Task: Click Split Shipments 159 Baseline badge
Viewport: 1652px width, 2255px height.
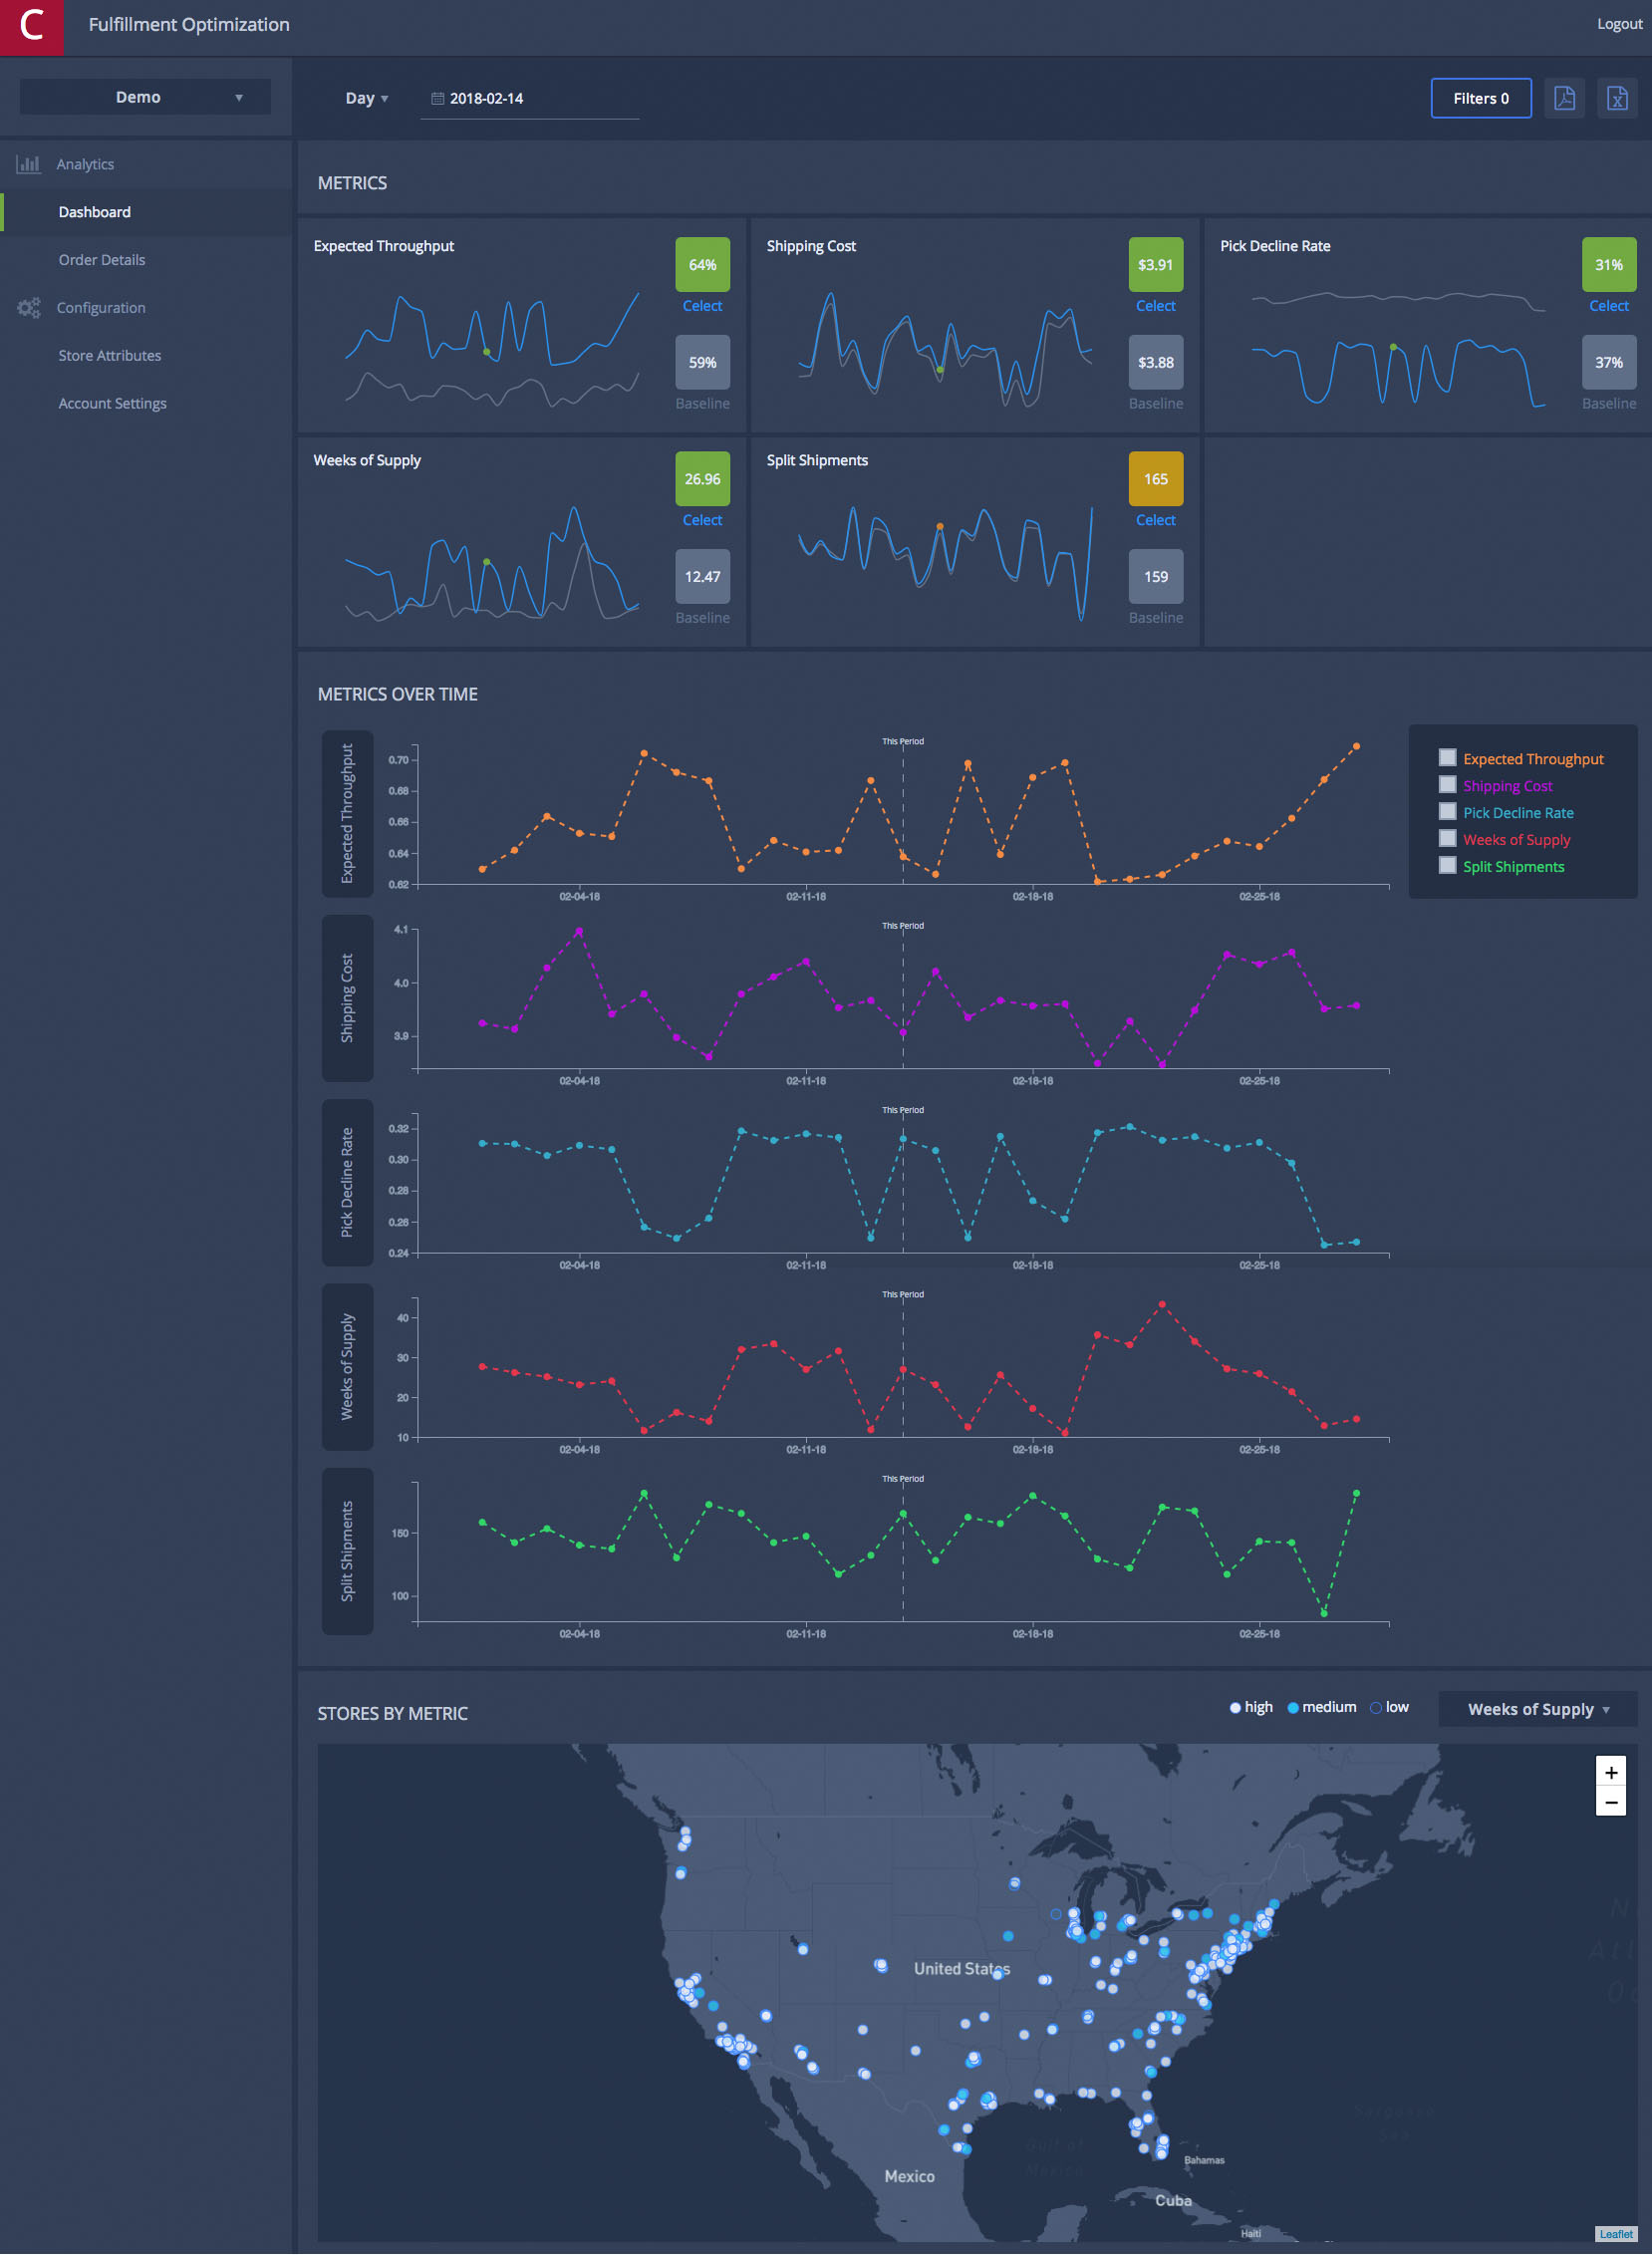Action: pyautogui.click(x=1155, y=576)
